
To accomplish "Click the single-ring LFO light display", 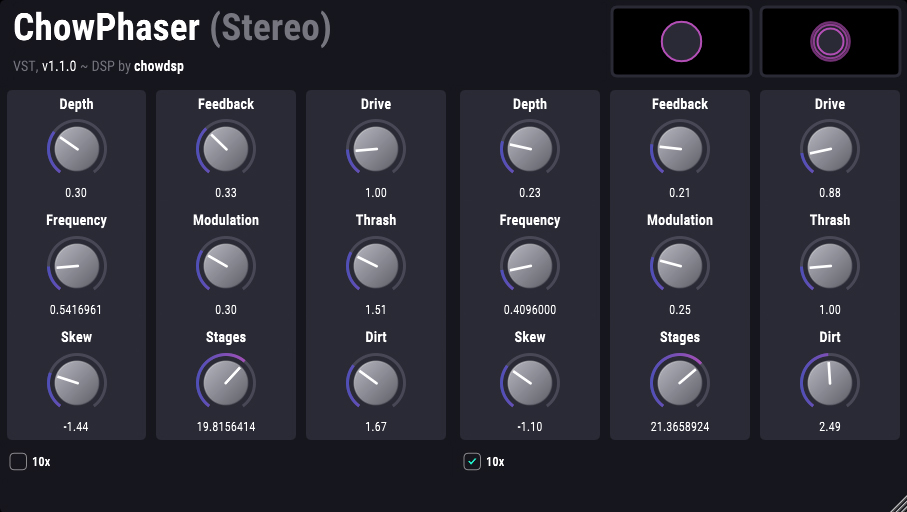I will tap(681, 42).
